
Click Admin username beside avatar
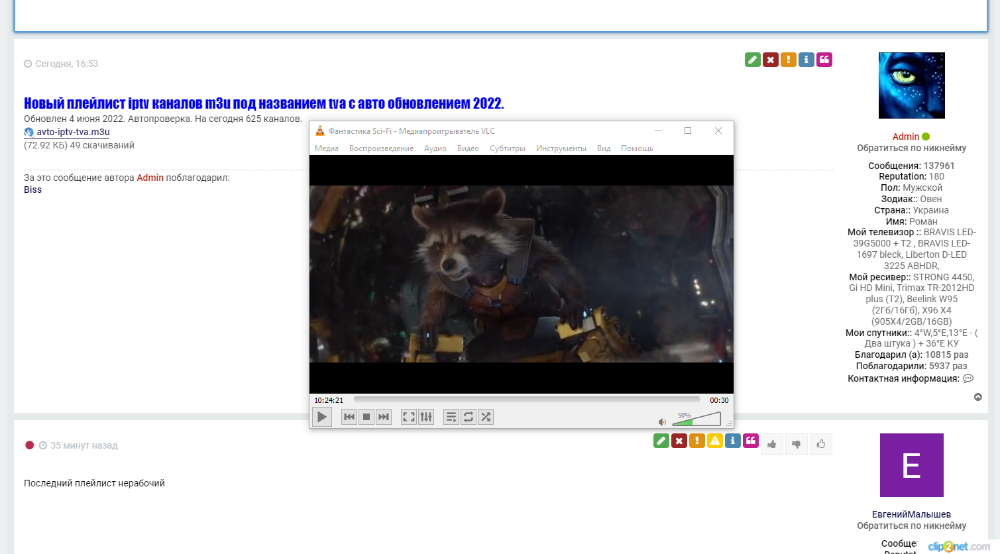906,136
